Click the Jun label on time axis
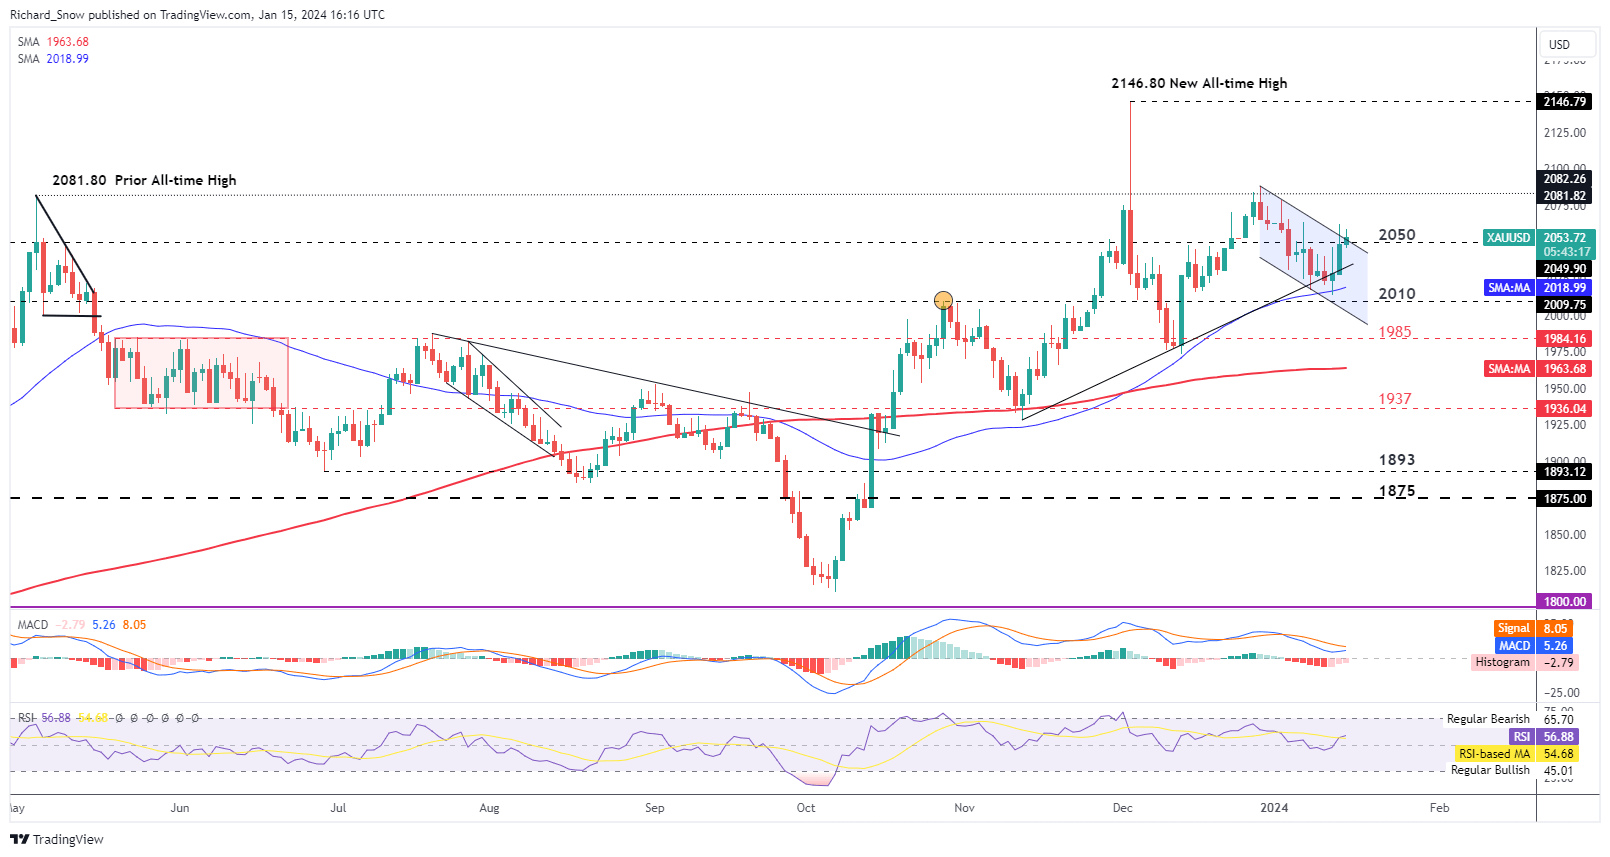Image resolution: width=1610 pixels, height=857 pixels. 180,808
